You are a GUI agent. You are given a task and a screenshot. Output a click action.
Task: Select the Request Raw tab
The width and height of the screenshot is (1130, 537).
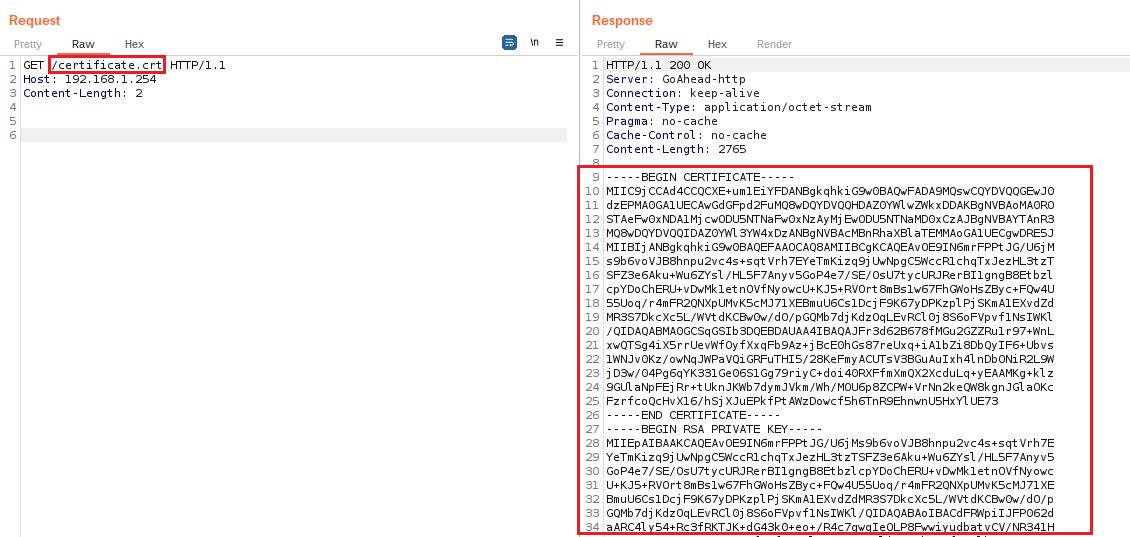pyautogui.click(x=83, y=44)
